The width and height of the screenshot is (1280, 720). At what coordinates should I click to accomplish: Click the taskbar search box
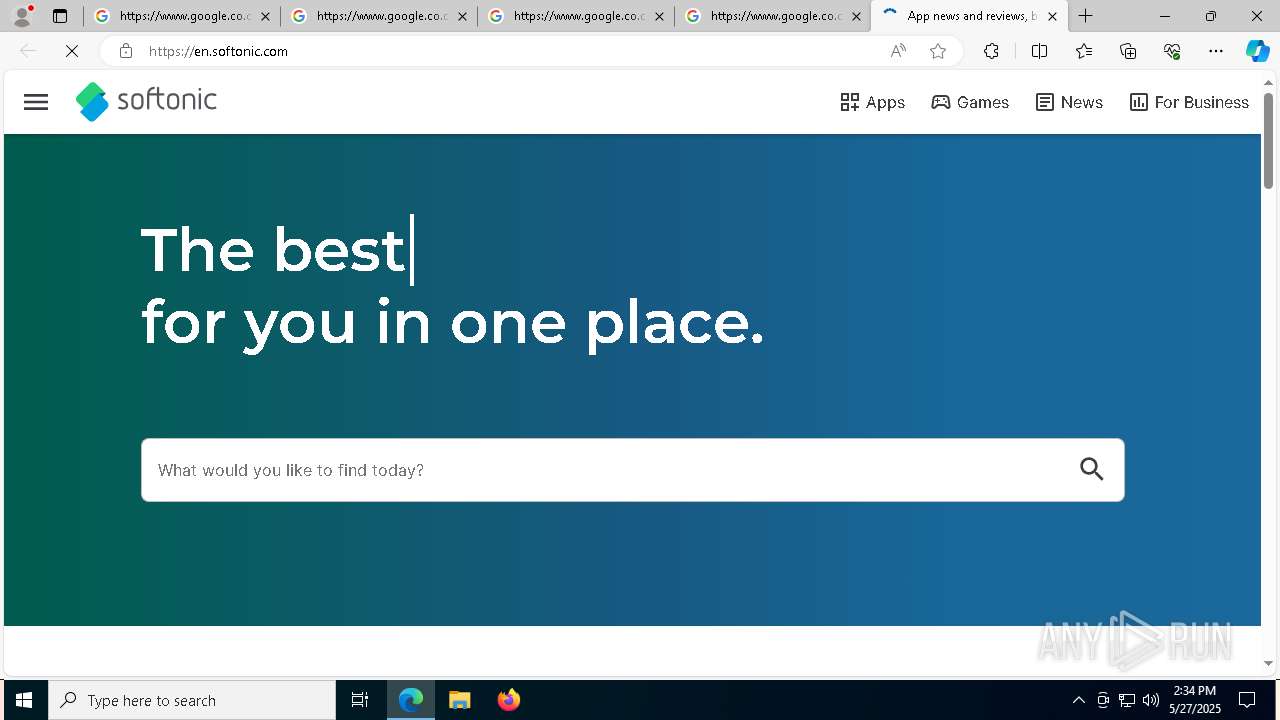(x=192, y=700)
